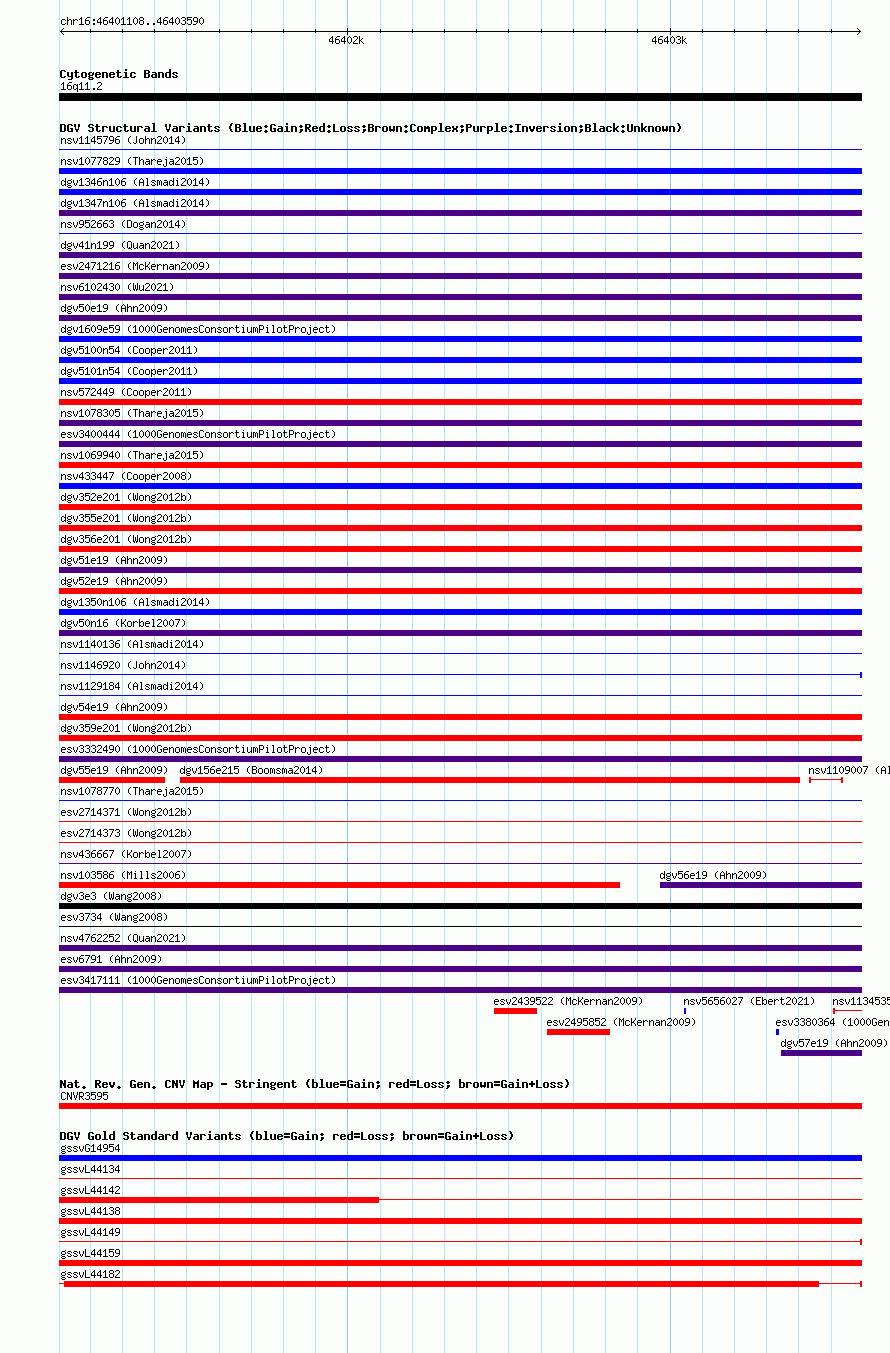Image resolution: width=890 pixels, height=1353 pixels.
Task: Click dgv359e201 (Wong2012b) label
Action: 126,728
